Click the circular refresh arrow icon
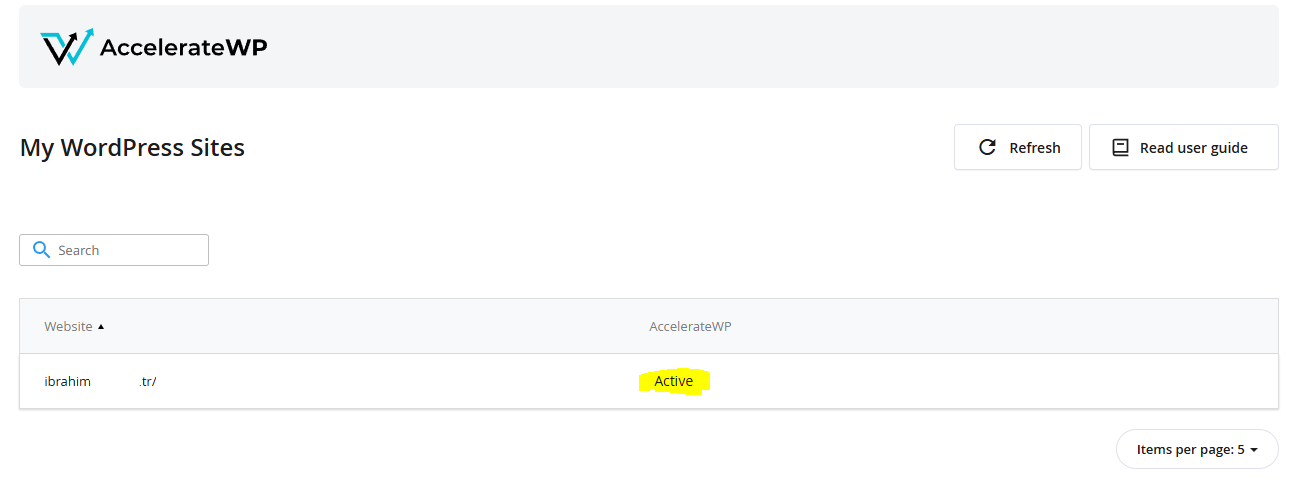The image size is (1300, 486). click(x=987, y=148)
